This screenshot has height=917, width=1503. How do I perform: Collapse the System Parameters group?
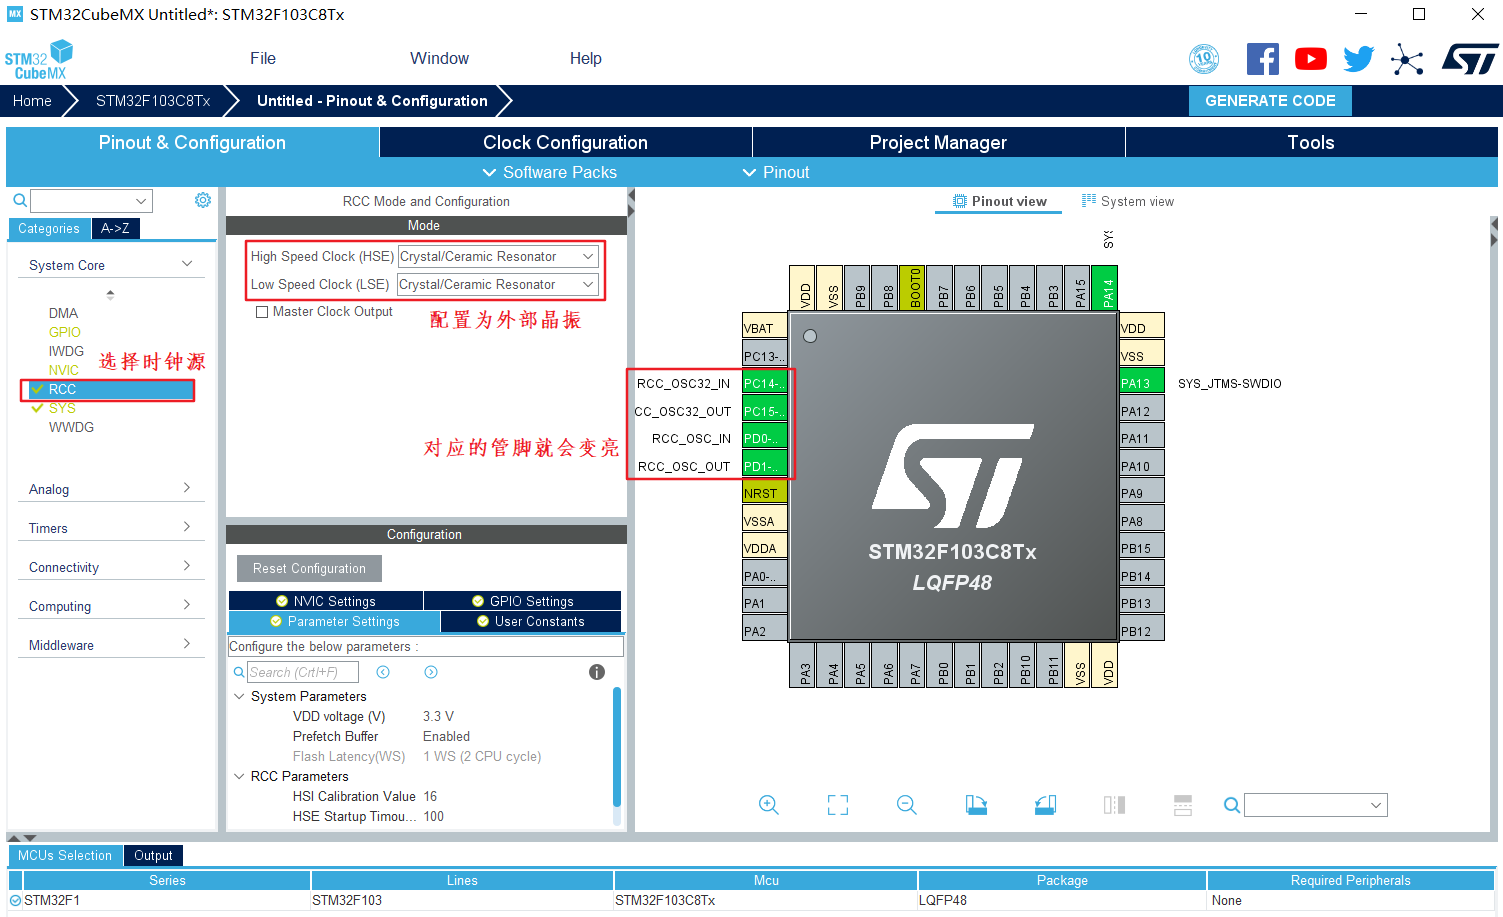point(239,696)
